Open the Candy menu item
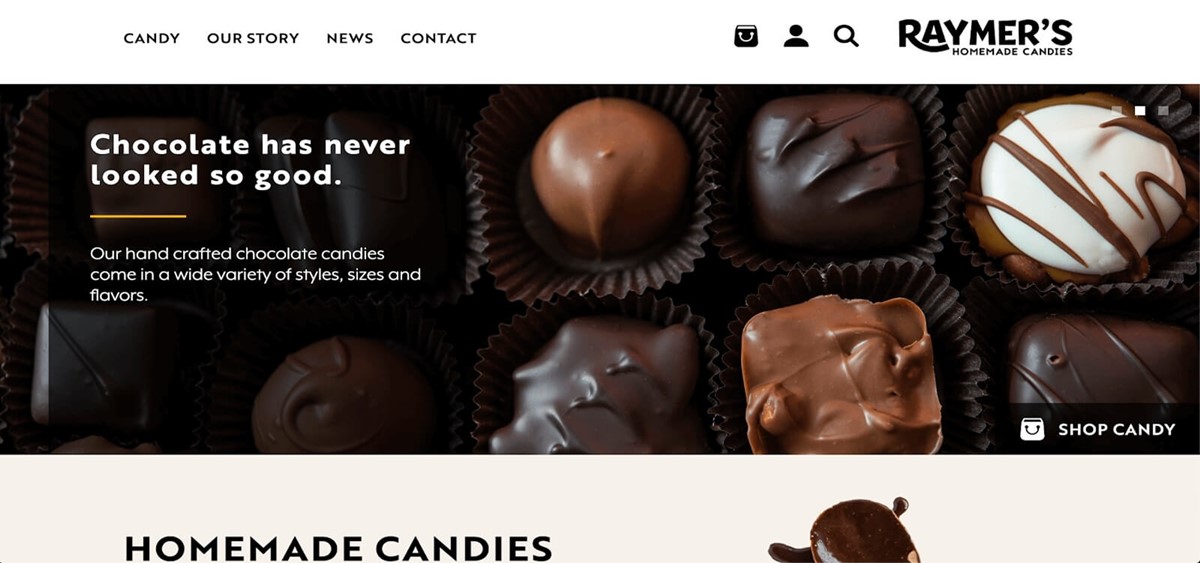The width and height of the screenshot is (1200, 563). (x=152, y=38)
